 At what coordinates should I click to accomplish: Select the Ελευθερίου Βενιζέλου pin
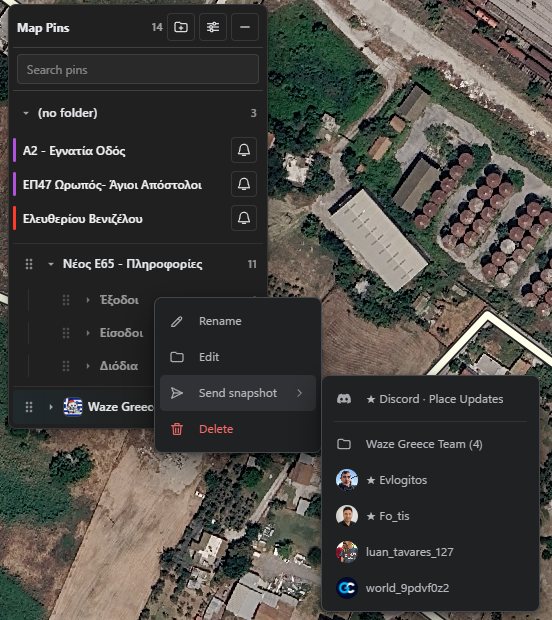coord(83,219)
